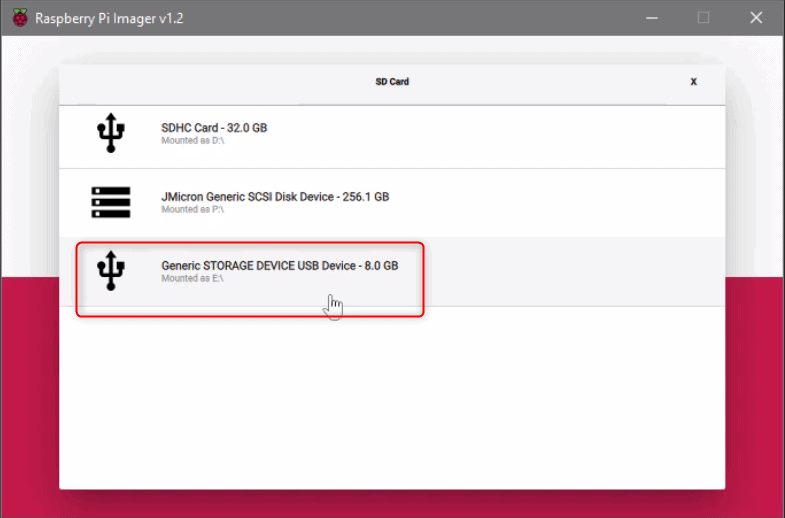Close the Raspberry Pi Imager window

(x=756, y=18)
